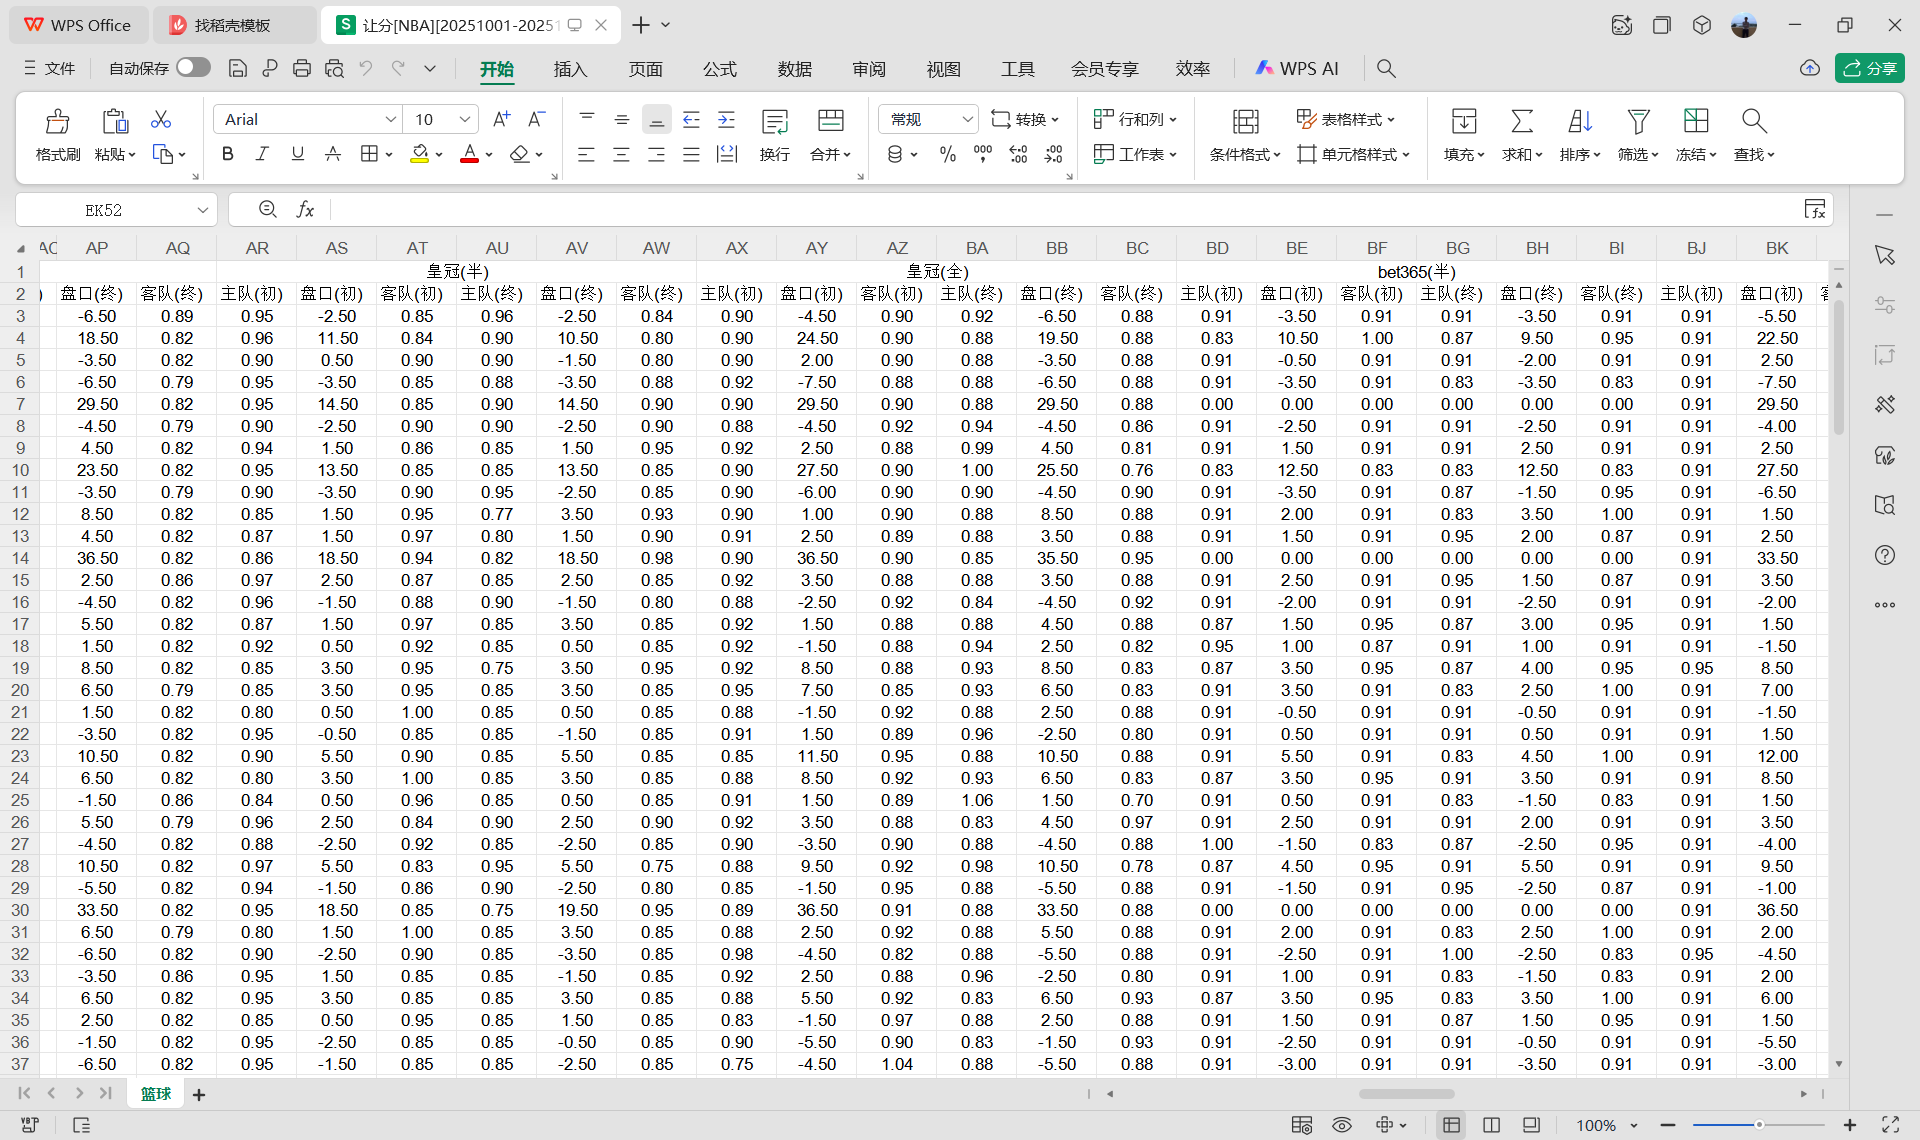Click the Find (查找) magnifier icon
Screen dimensions: 1920x1140
point(1754,122)
